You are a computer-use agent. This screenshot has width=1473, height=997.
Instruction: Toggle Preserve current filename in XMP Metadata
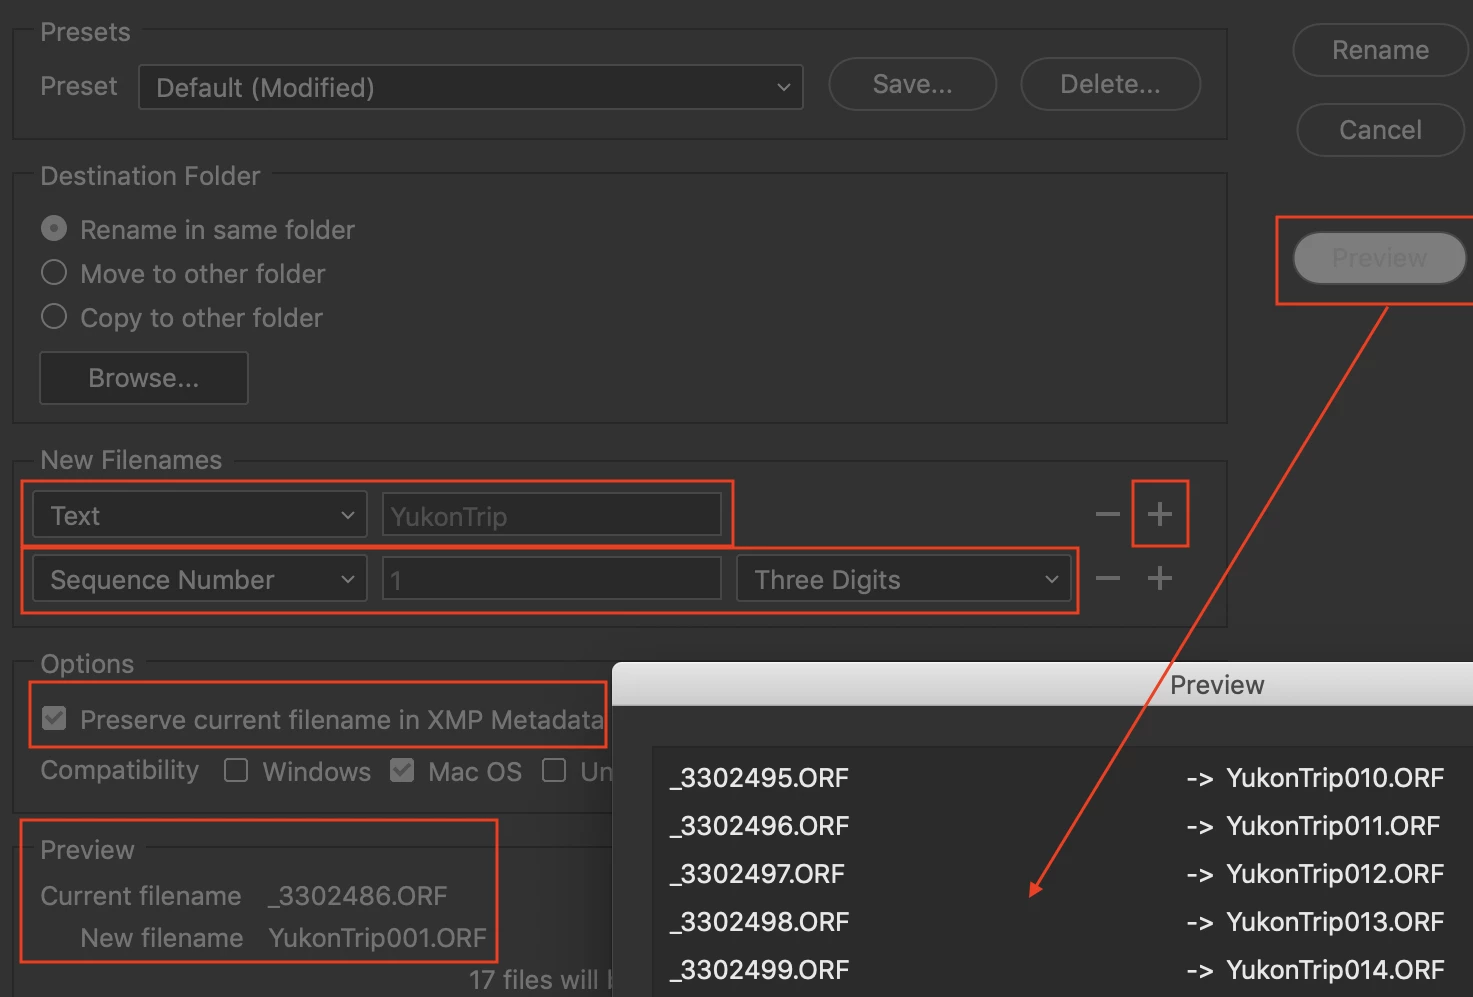pyautogui.click(x=54, y=718)
